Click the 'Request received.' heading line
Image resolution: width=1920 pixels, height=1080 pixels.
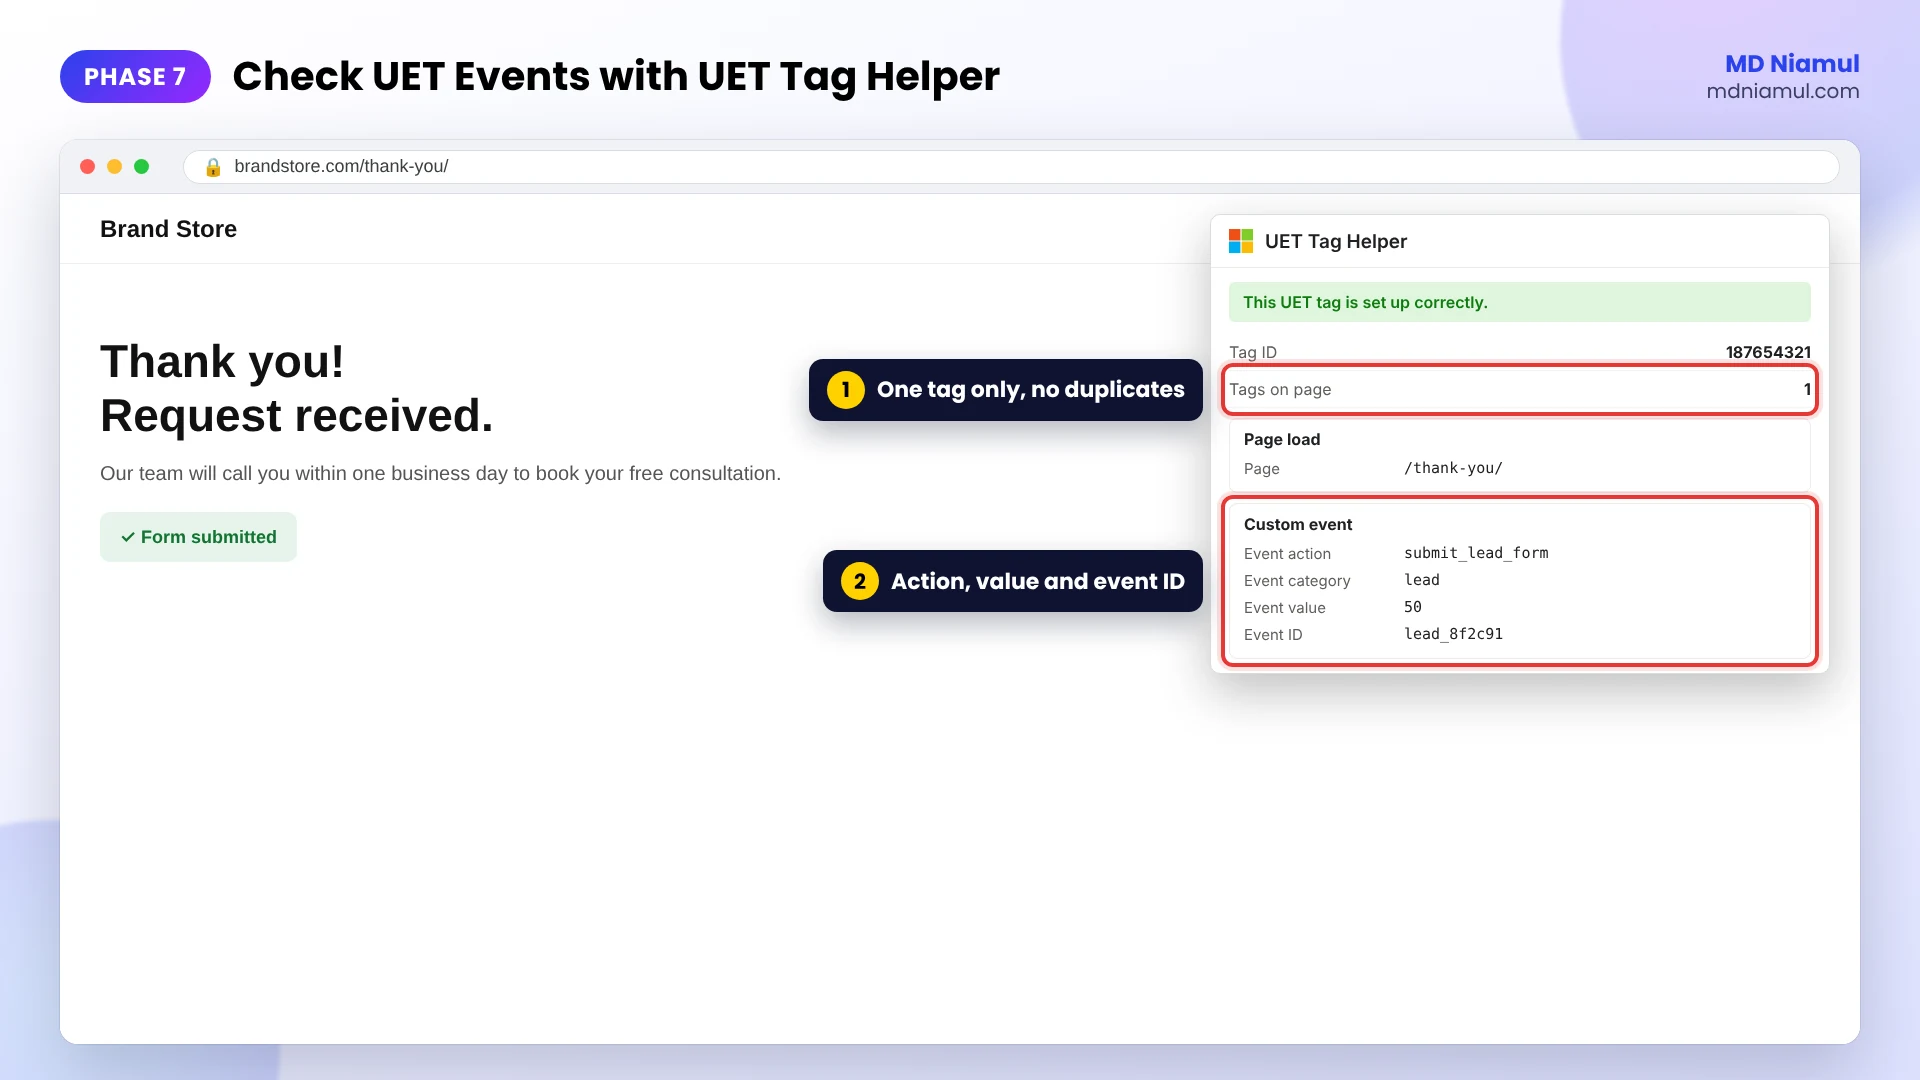(x=297, y=416)
